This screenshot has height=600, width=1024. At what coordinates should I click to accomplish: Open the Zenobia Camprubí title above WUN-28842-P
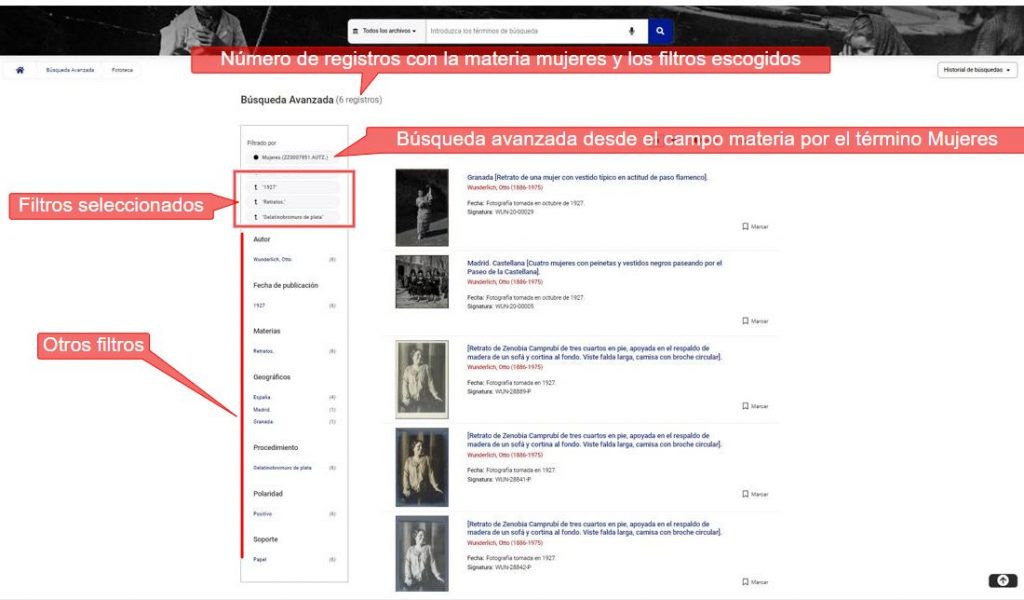594,528
